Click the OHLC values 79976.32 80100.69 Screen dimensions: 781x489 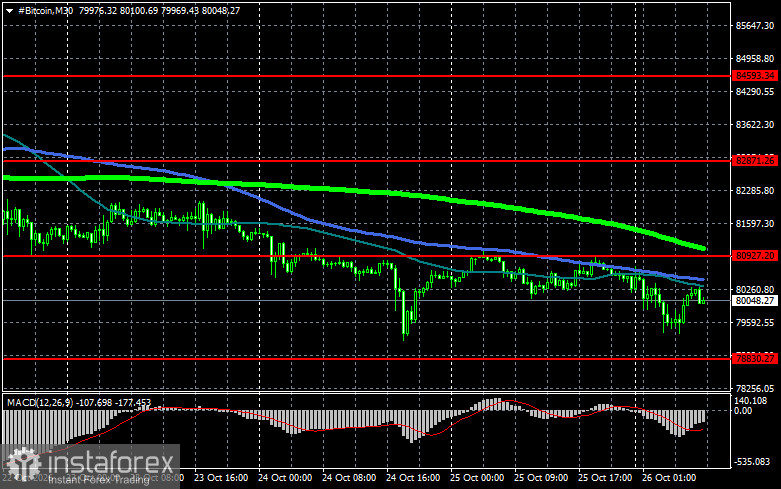119,10
